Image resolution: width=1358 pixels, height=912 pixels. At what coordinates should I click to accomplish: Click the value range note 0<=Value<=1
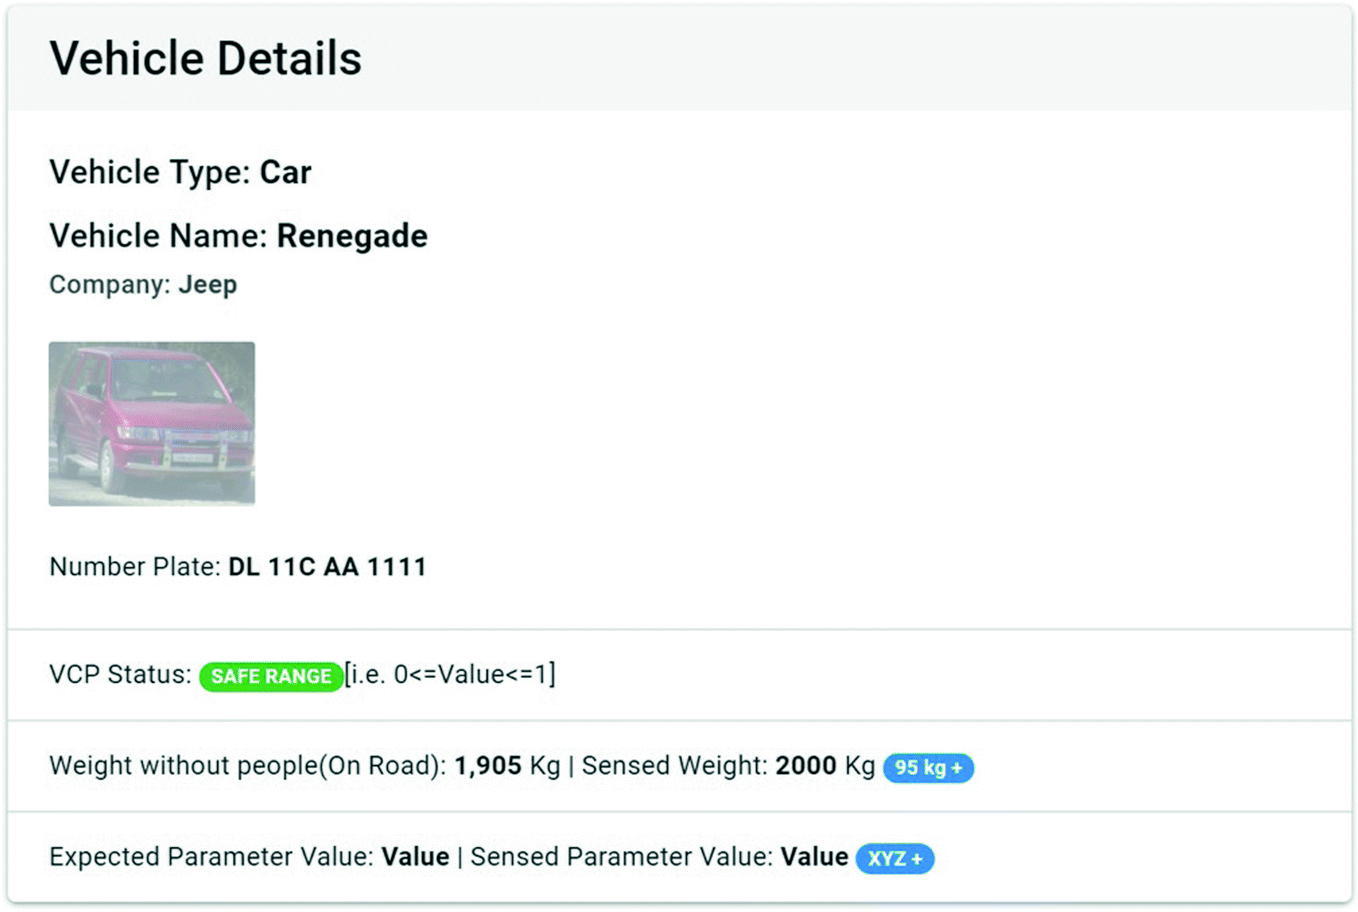[450, 675]
